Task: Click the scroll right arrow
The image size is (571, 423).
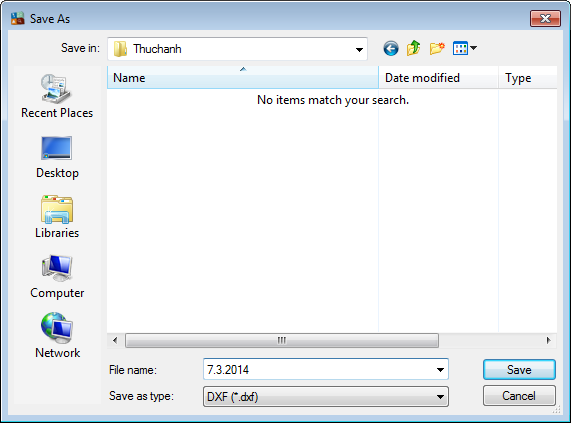Action: pyautogui.click(x=549, y=341)
